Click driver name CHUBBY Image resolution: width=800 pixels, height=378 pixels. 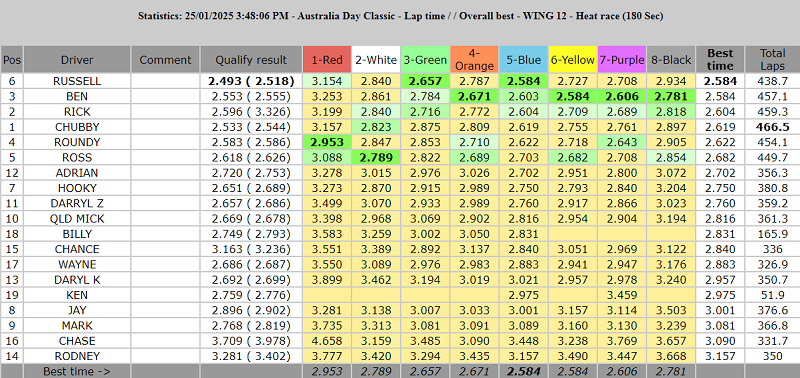coord(77,127)
